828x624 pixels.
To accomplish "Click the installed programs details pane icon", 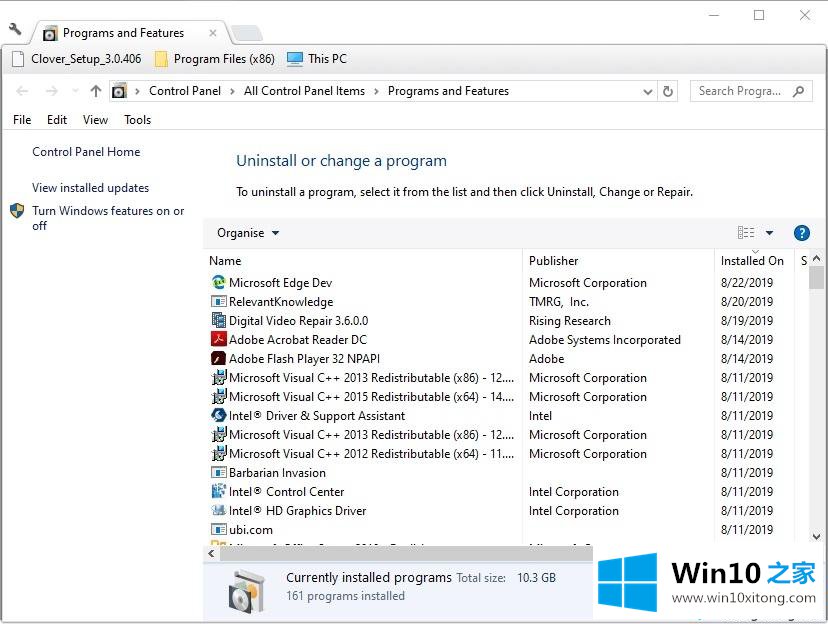I will [246, 590].
